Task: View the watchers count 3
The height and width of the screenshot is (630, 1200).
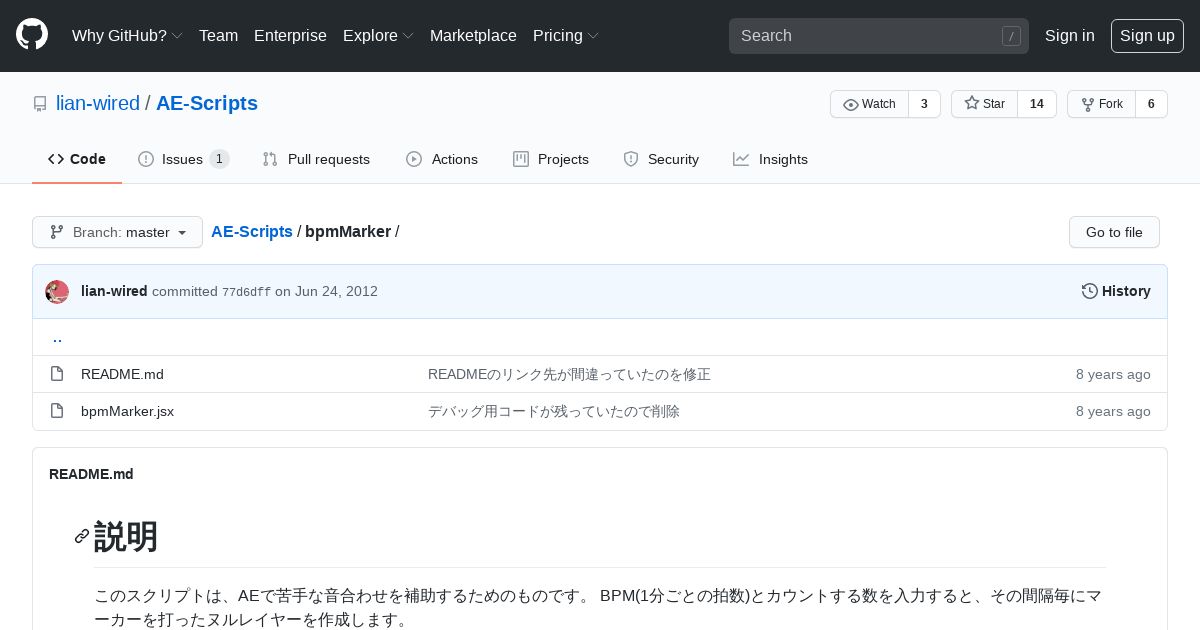Action: pyautogui.click(x=924, y=104)
